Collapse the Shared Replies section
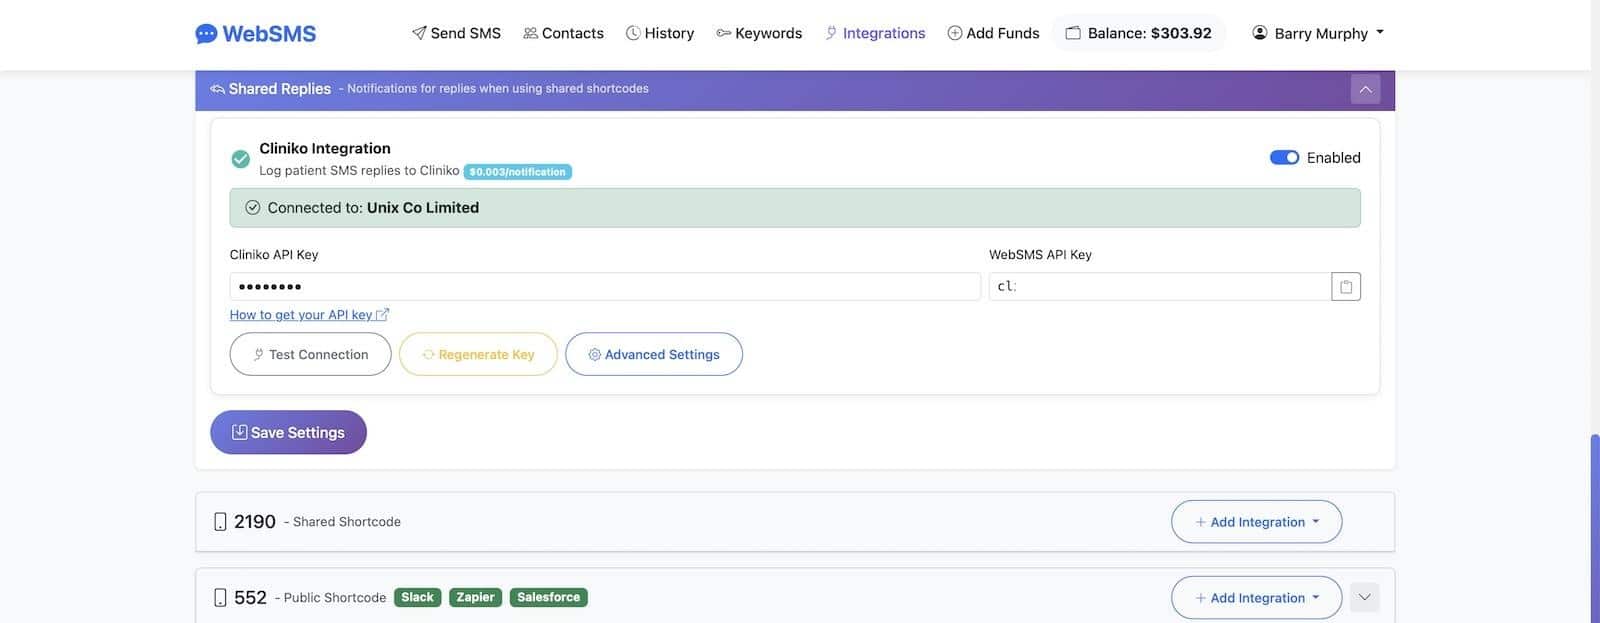Screen dimensions: 1600x623 click(1365, 89)
